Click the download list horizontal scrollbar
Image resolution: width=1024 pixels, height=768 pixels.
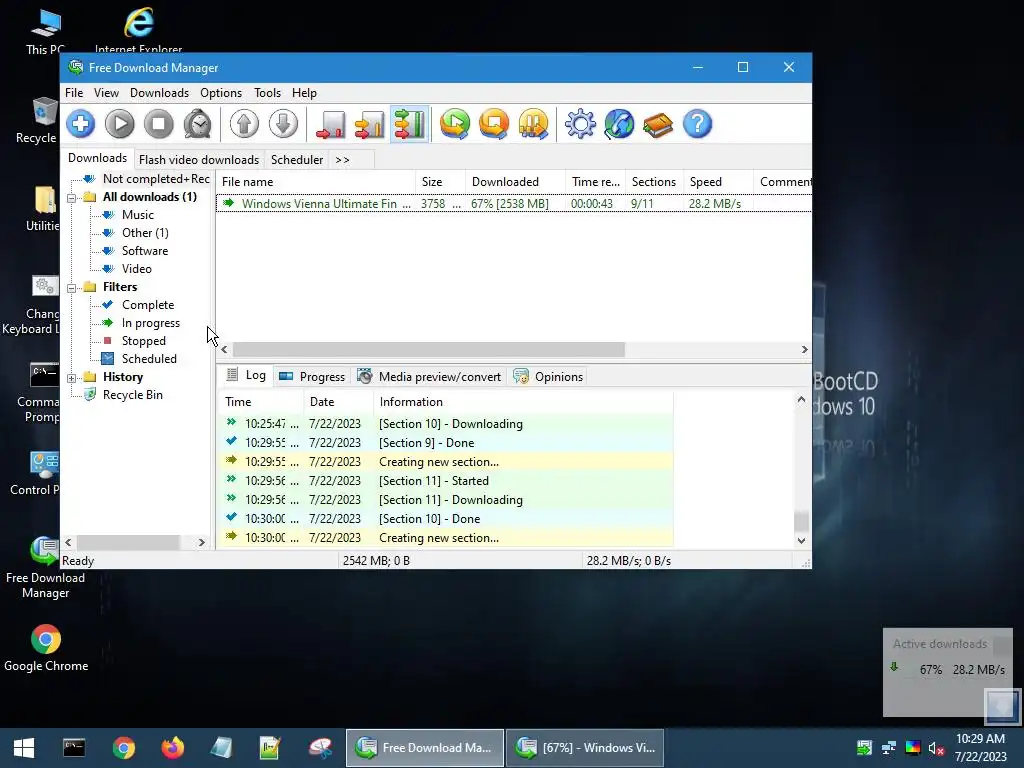(x=428, y=349)
